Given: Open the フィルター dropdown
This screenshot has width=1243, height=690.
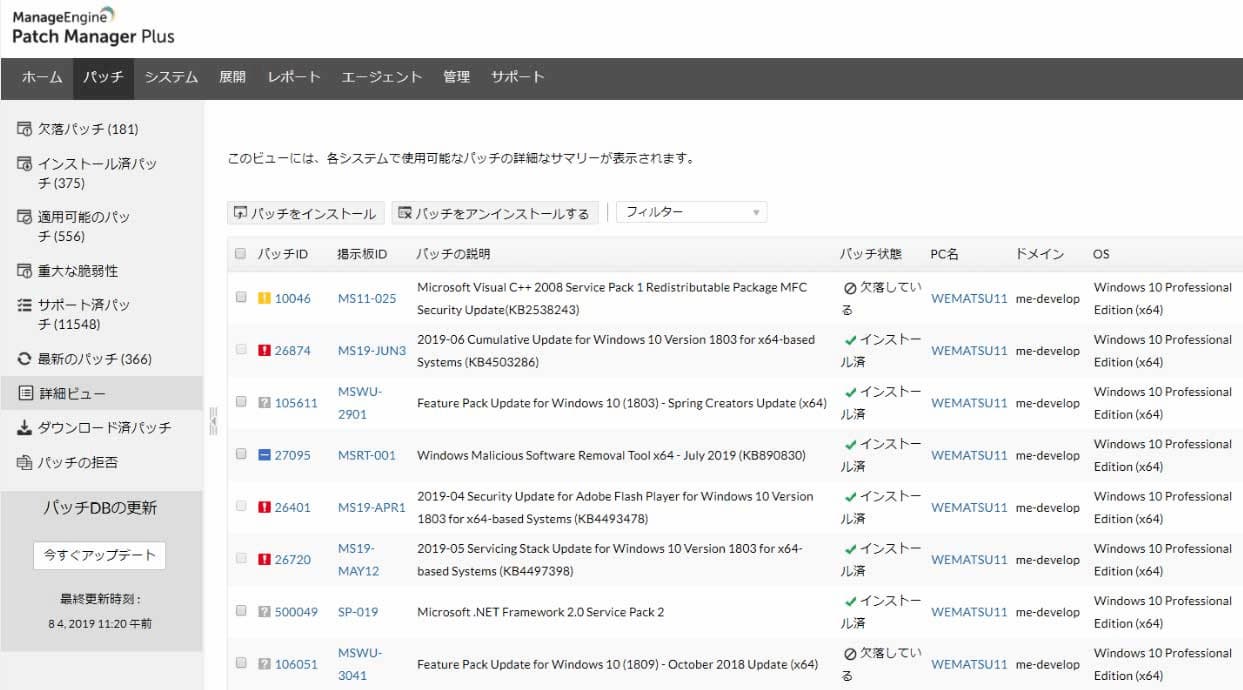Looking at the screenshot, I should tap(690, 211).
